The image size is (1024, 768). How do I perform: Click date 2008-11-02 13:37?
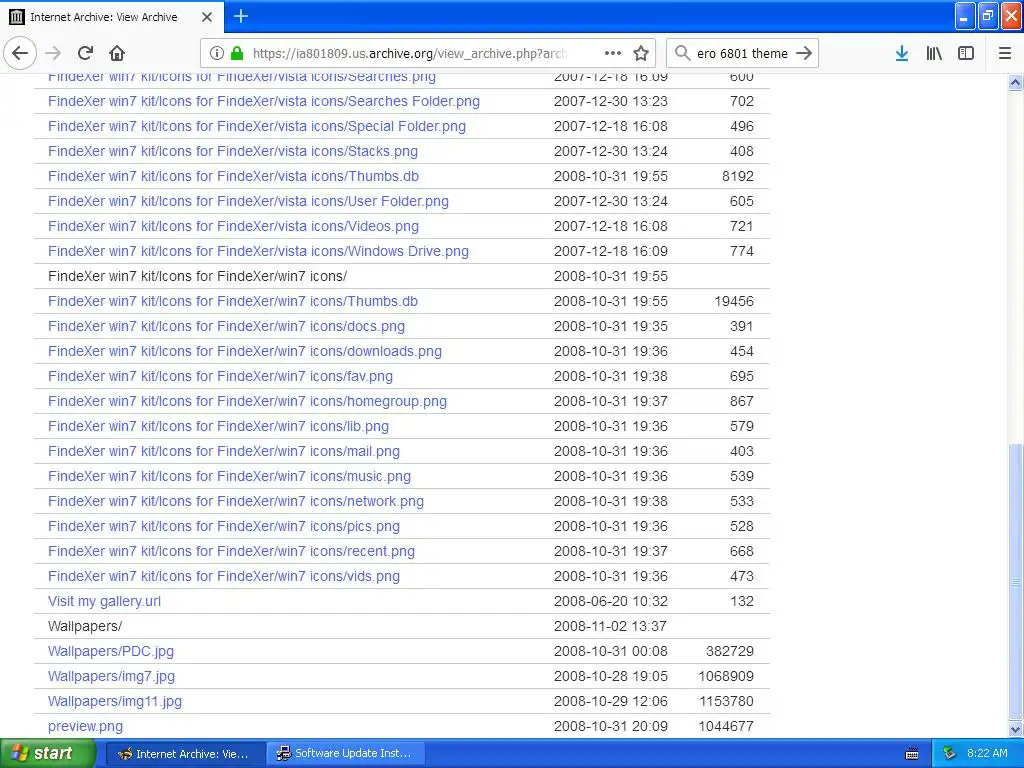pos(611,626)
